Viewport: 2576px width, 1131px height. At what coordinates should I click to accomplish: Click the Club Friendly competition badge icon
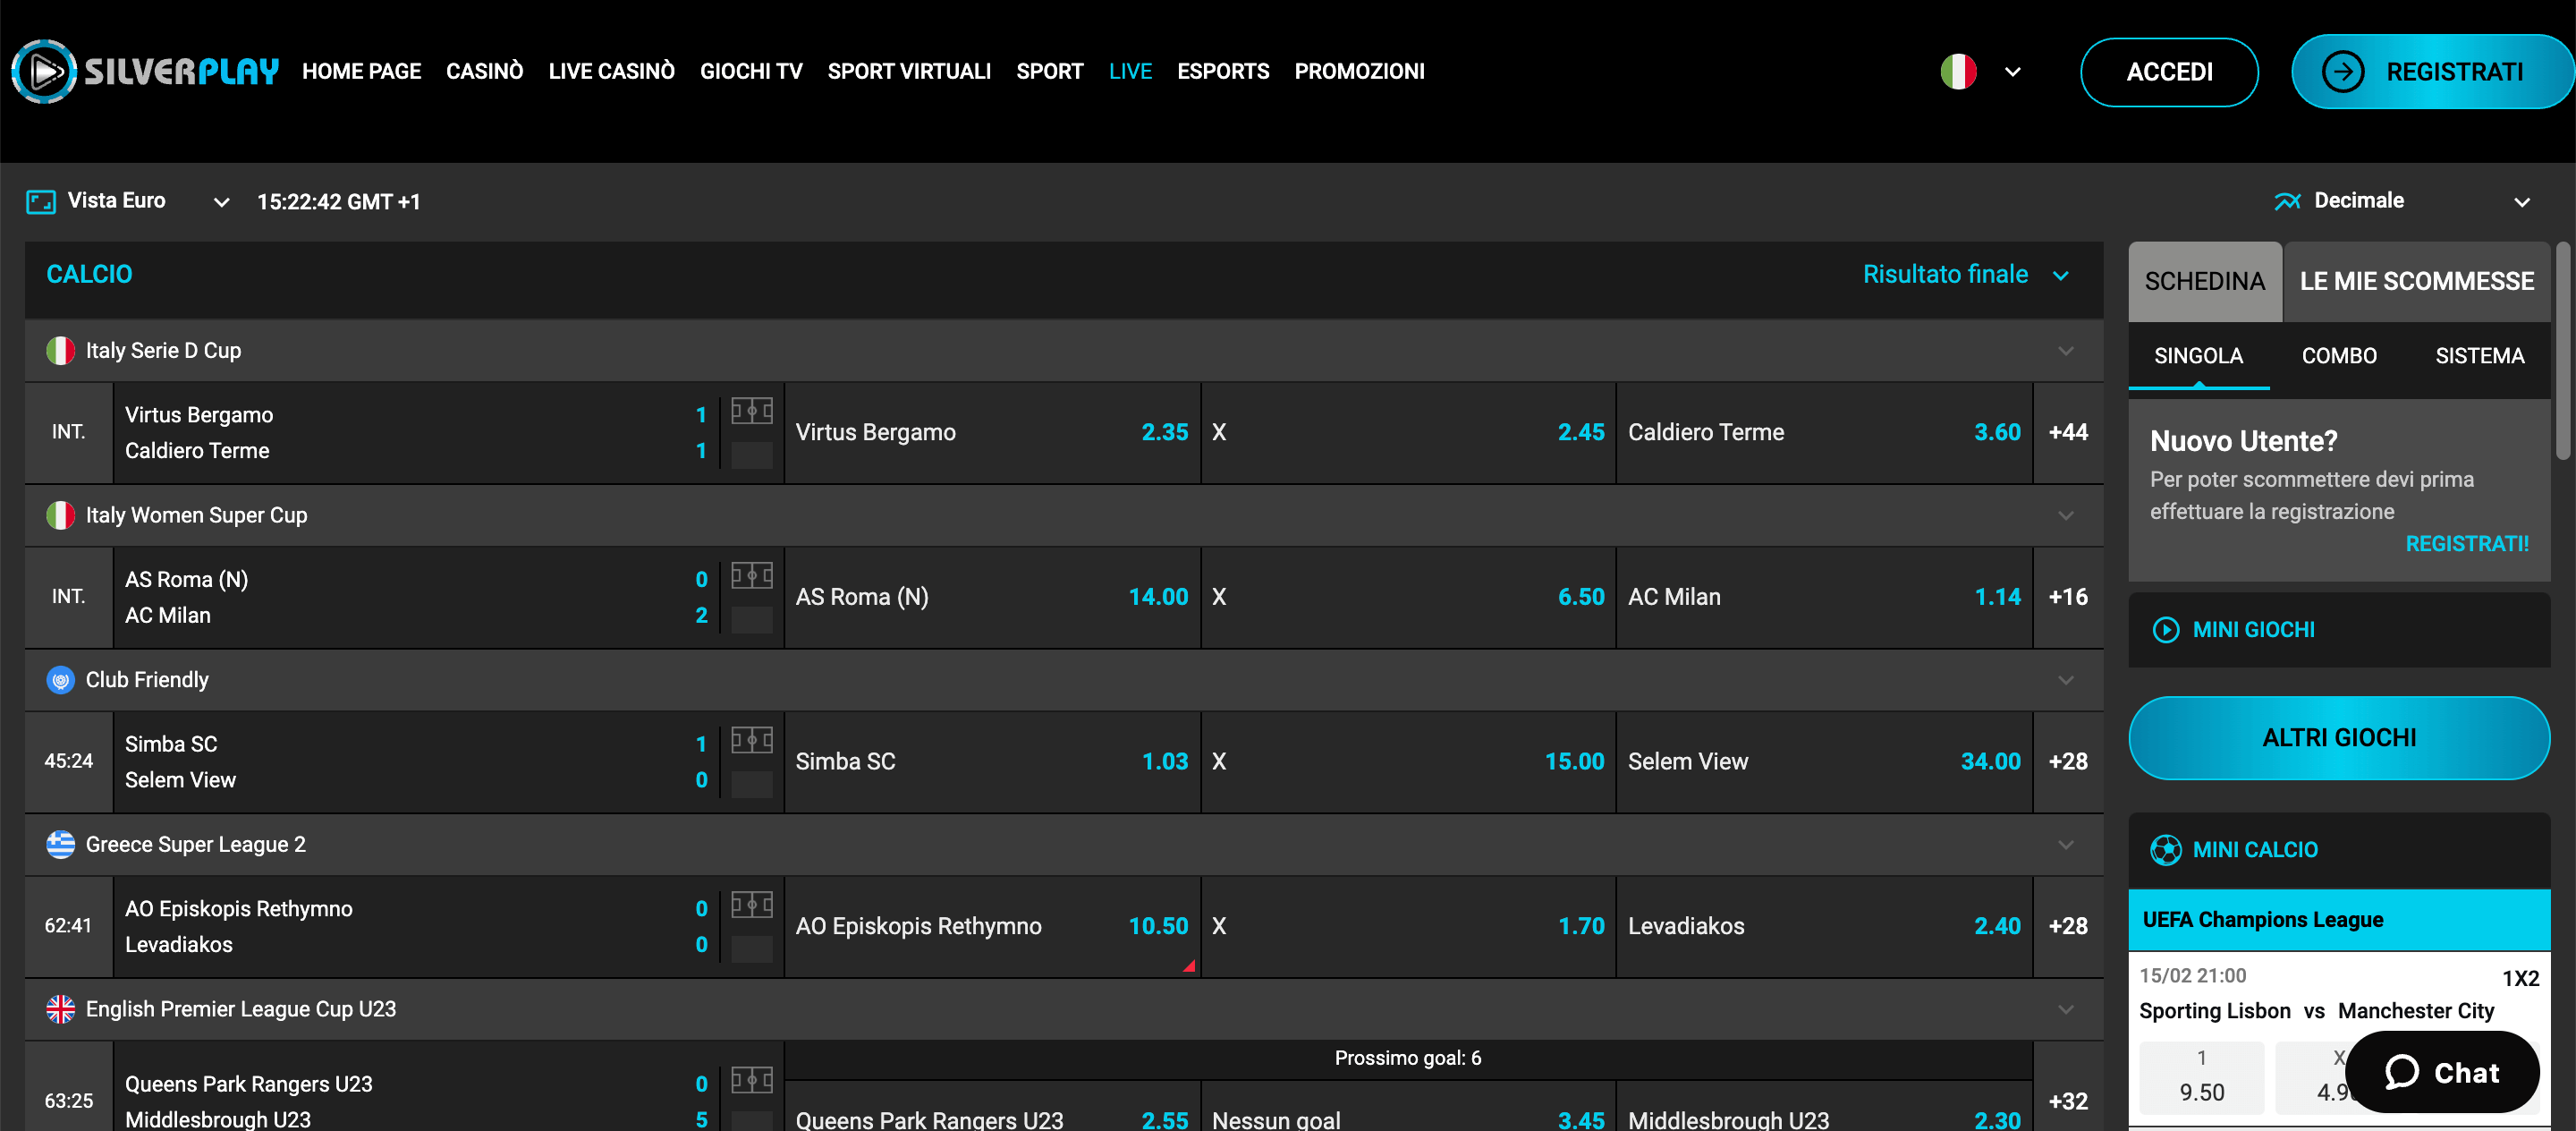(61, 679)
